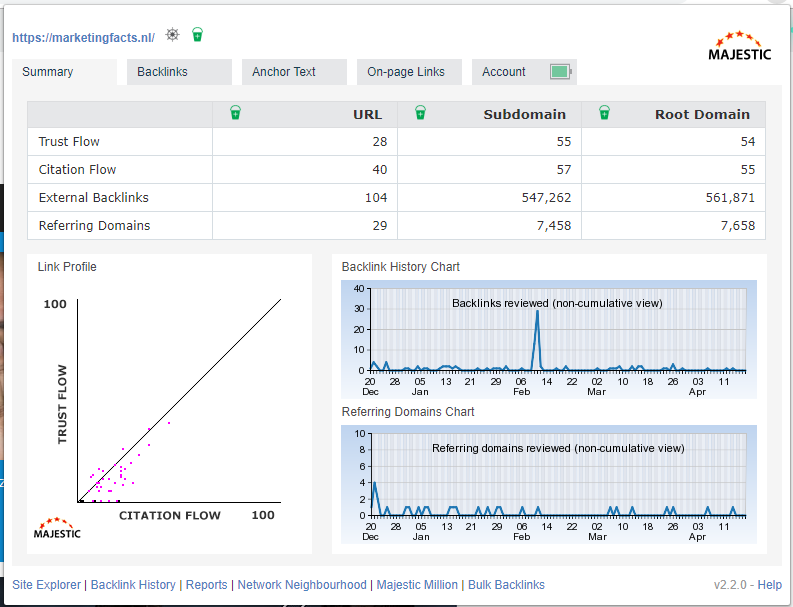Switch to the Backlinks tab
Image resolution: width=793 pixels, height=607 pixels.
pyautogui.click(x=162, y=72)
